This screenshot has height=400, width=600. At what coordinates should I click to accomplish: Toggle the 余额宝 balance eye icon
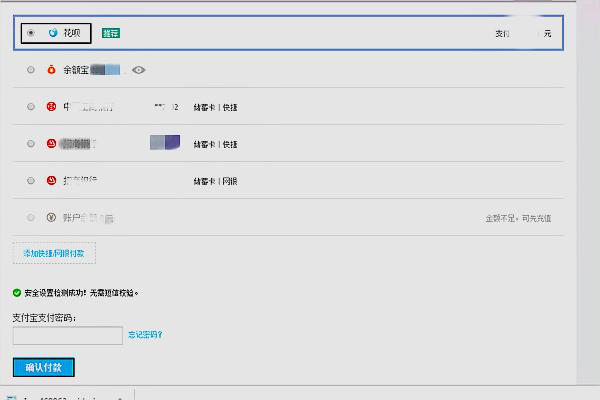[139, 70]
